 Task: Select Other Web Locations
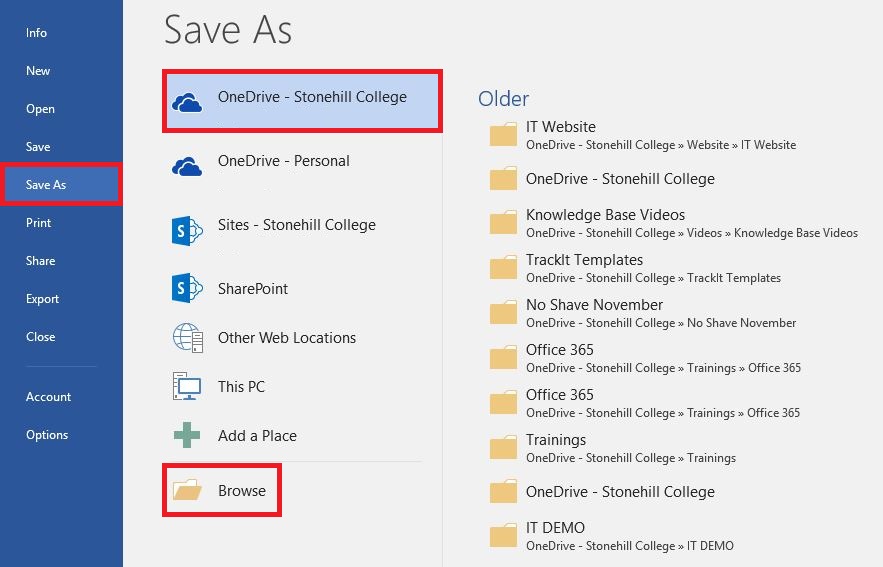[x=302, y=338]
